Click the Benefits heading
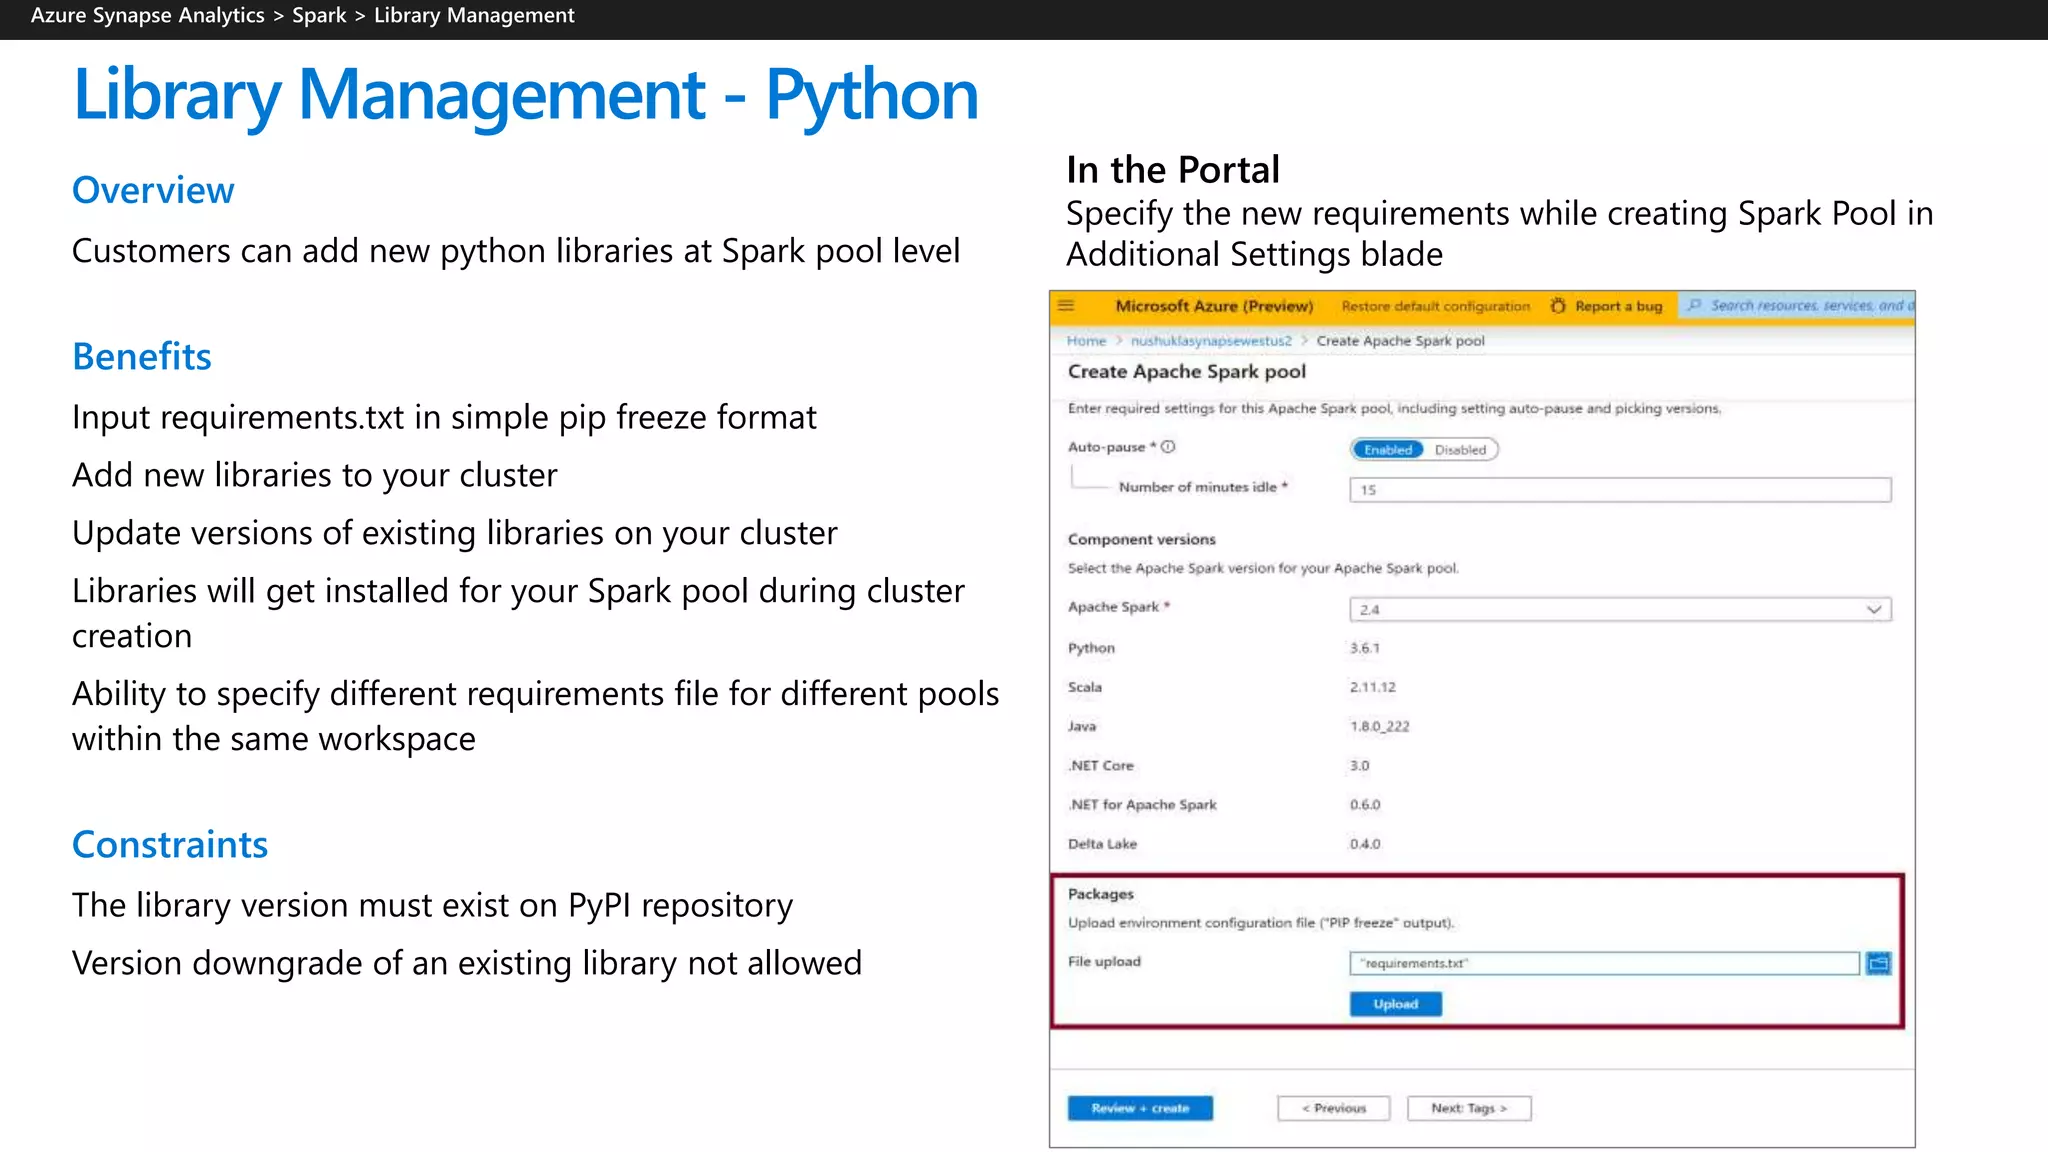The width and height of the screenshot is (2048, 1152). tap(142, 356)
